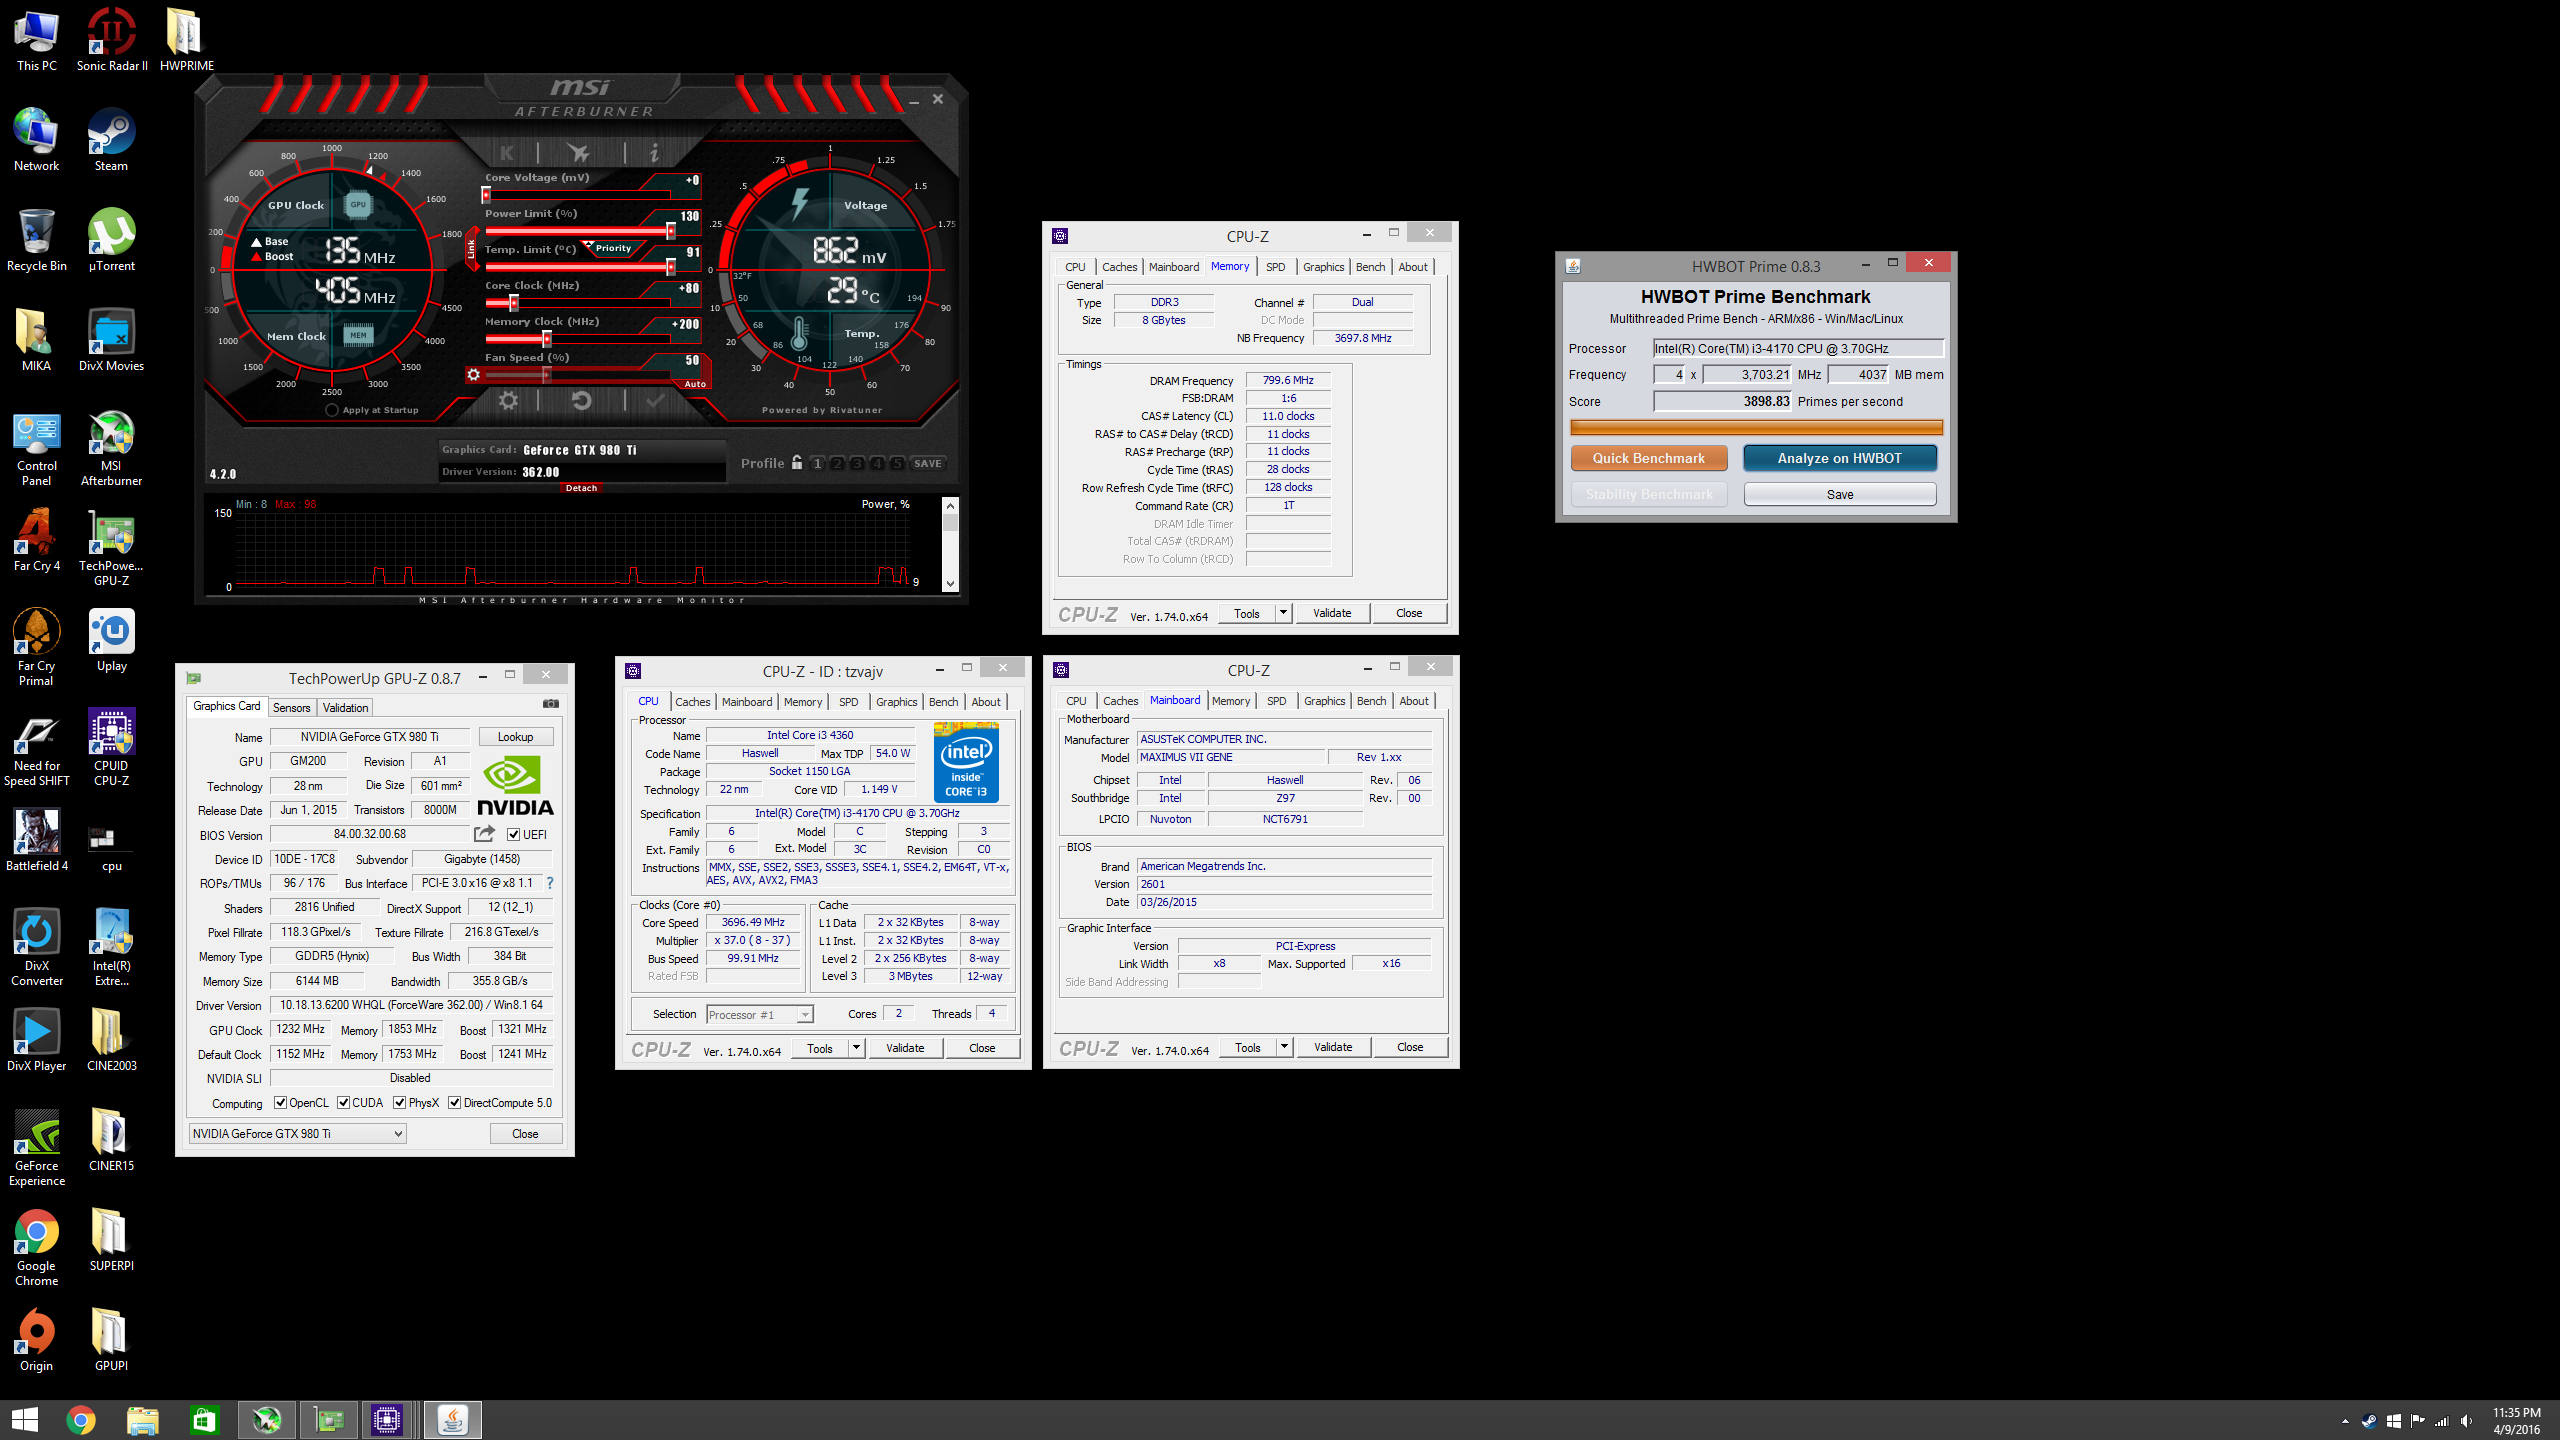
Task: Click the Windows Store taskbar icon
Action: [x=204, y=1419]
